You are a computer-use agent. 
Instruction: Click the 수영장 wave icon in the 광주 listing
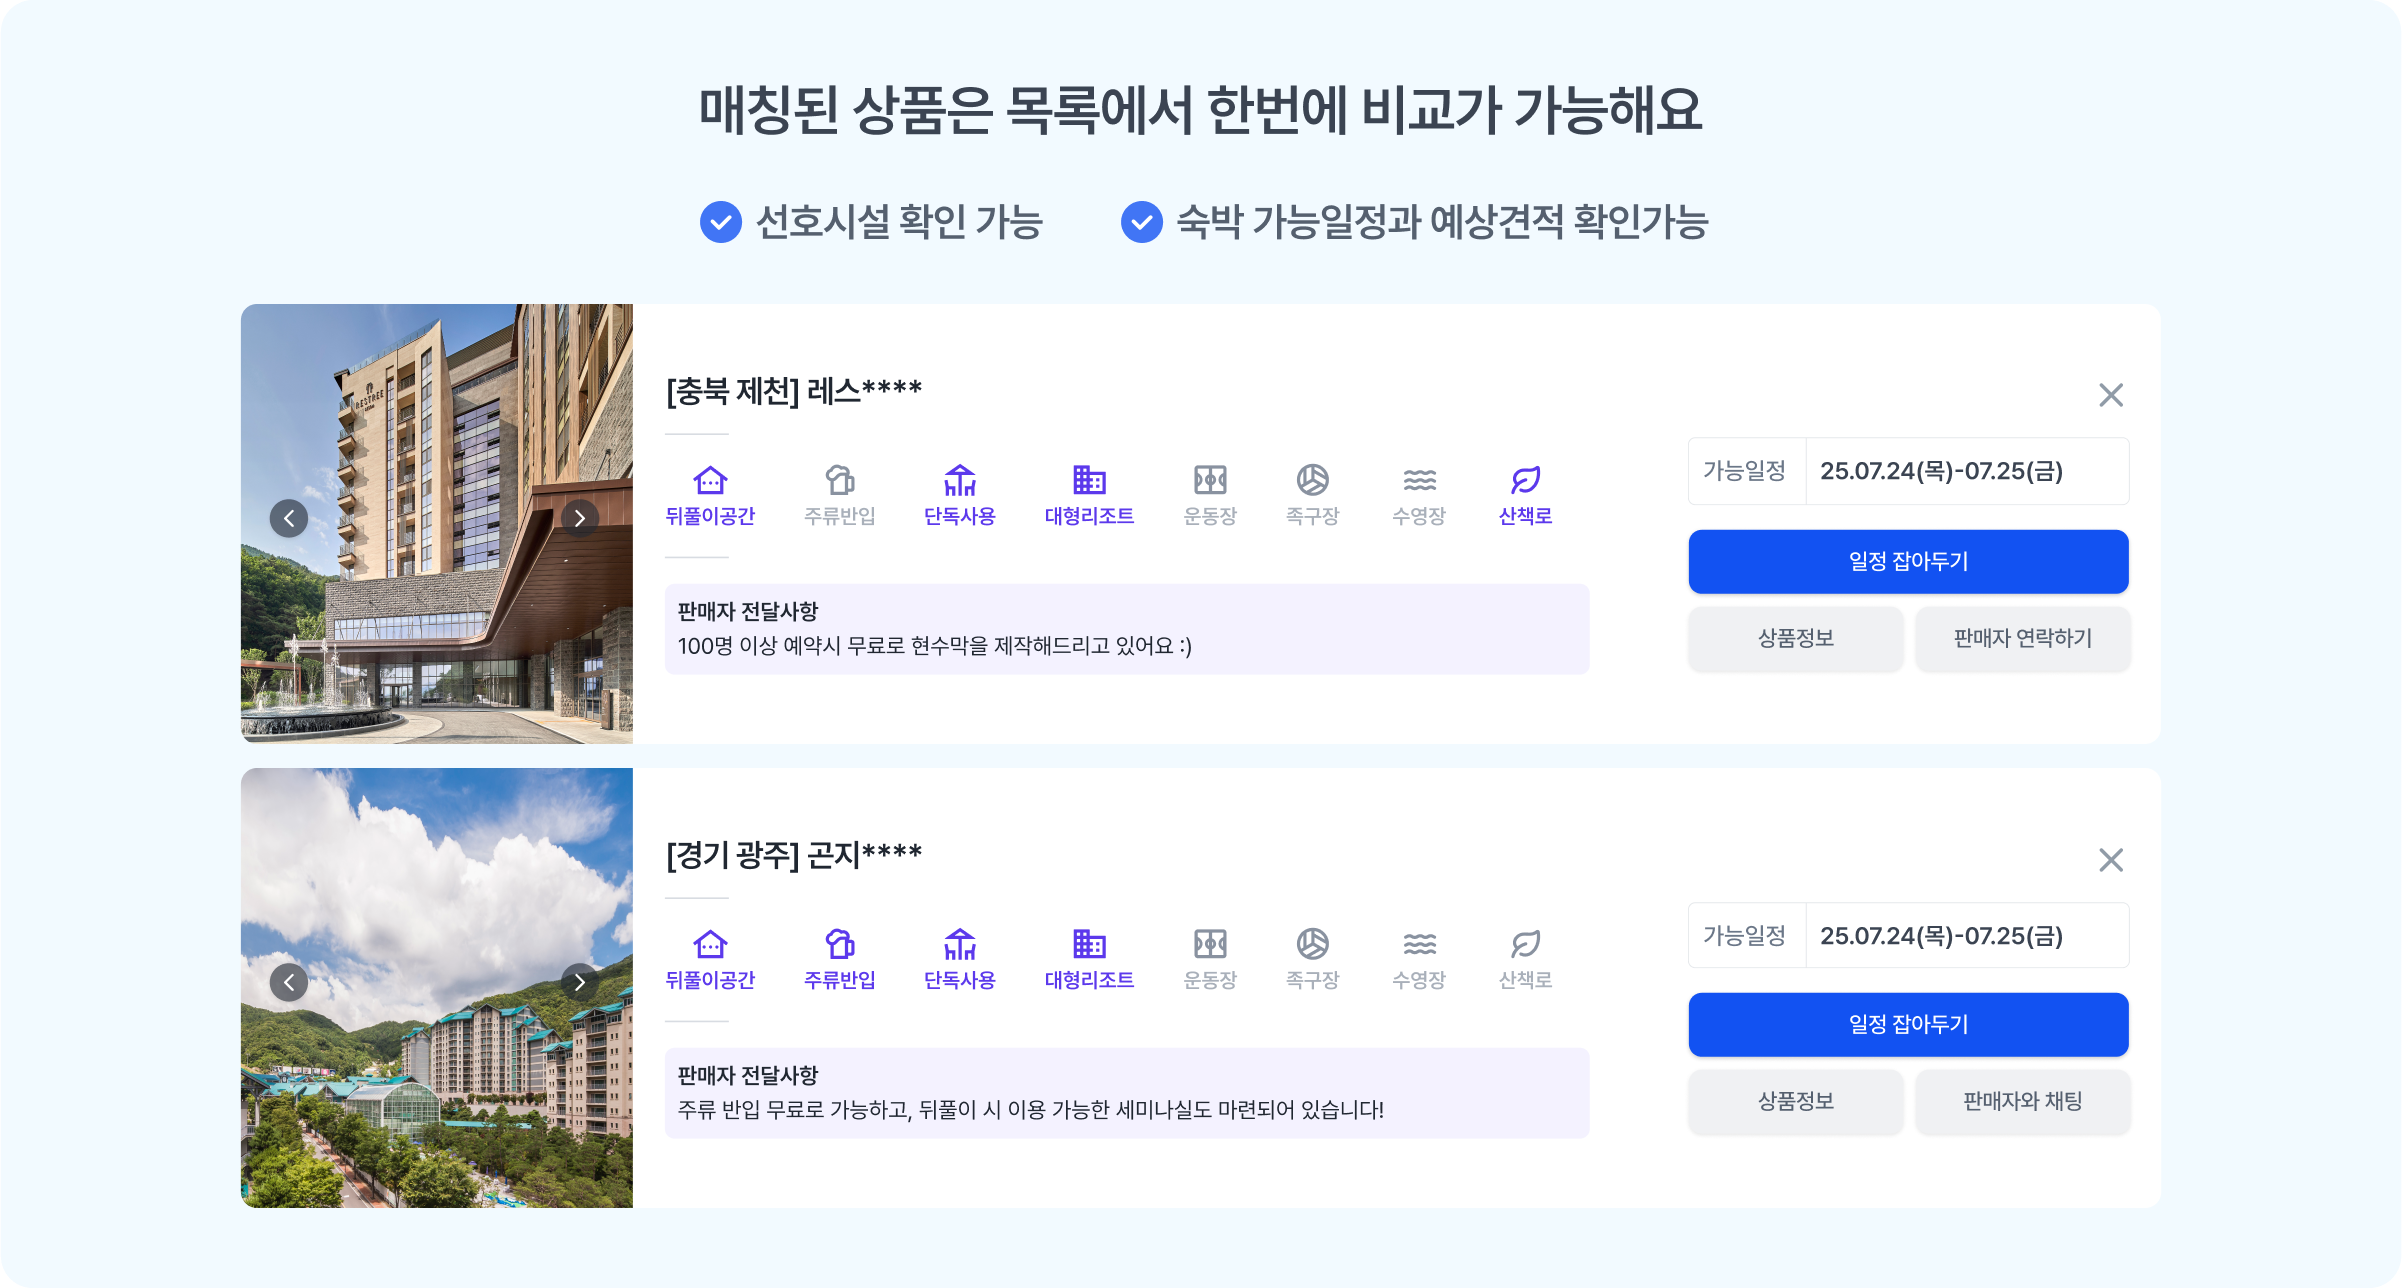tap(1419, 944)
